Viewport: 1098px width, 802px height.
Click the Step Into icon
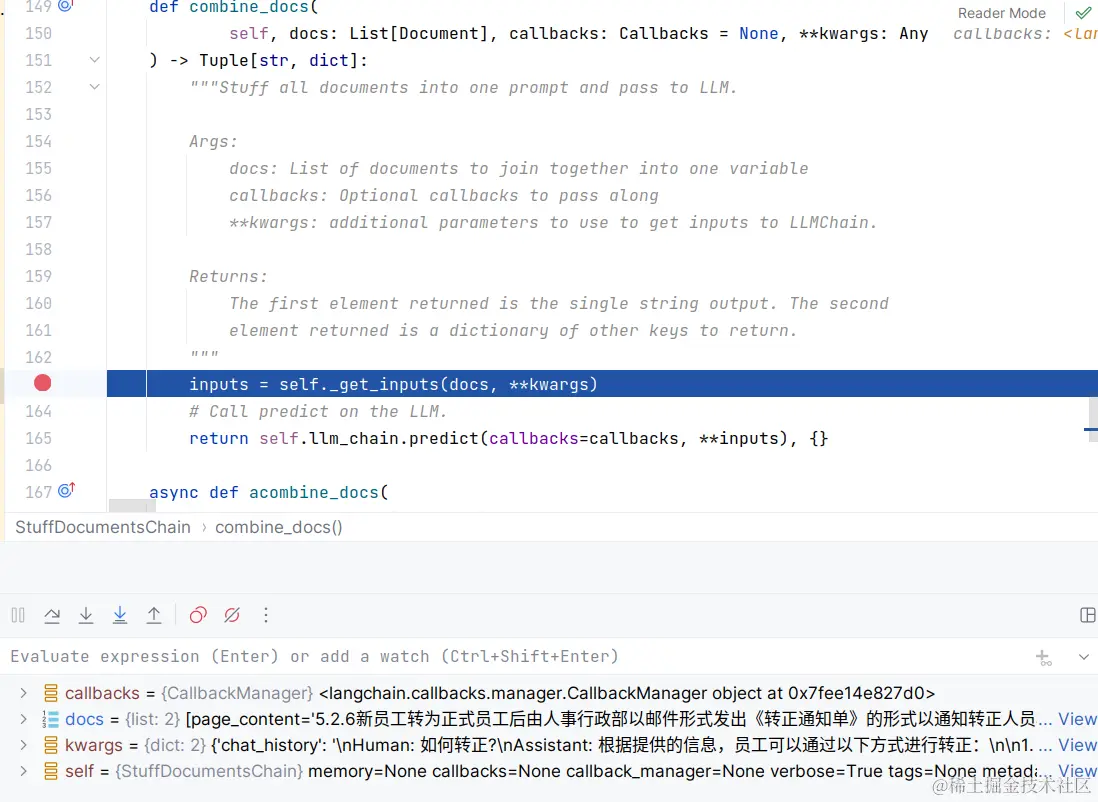[86, 615]
